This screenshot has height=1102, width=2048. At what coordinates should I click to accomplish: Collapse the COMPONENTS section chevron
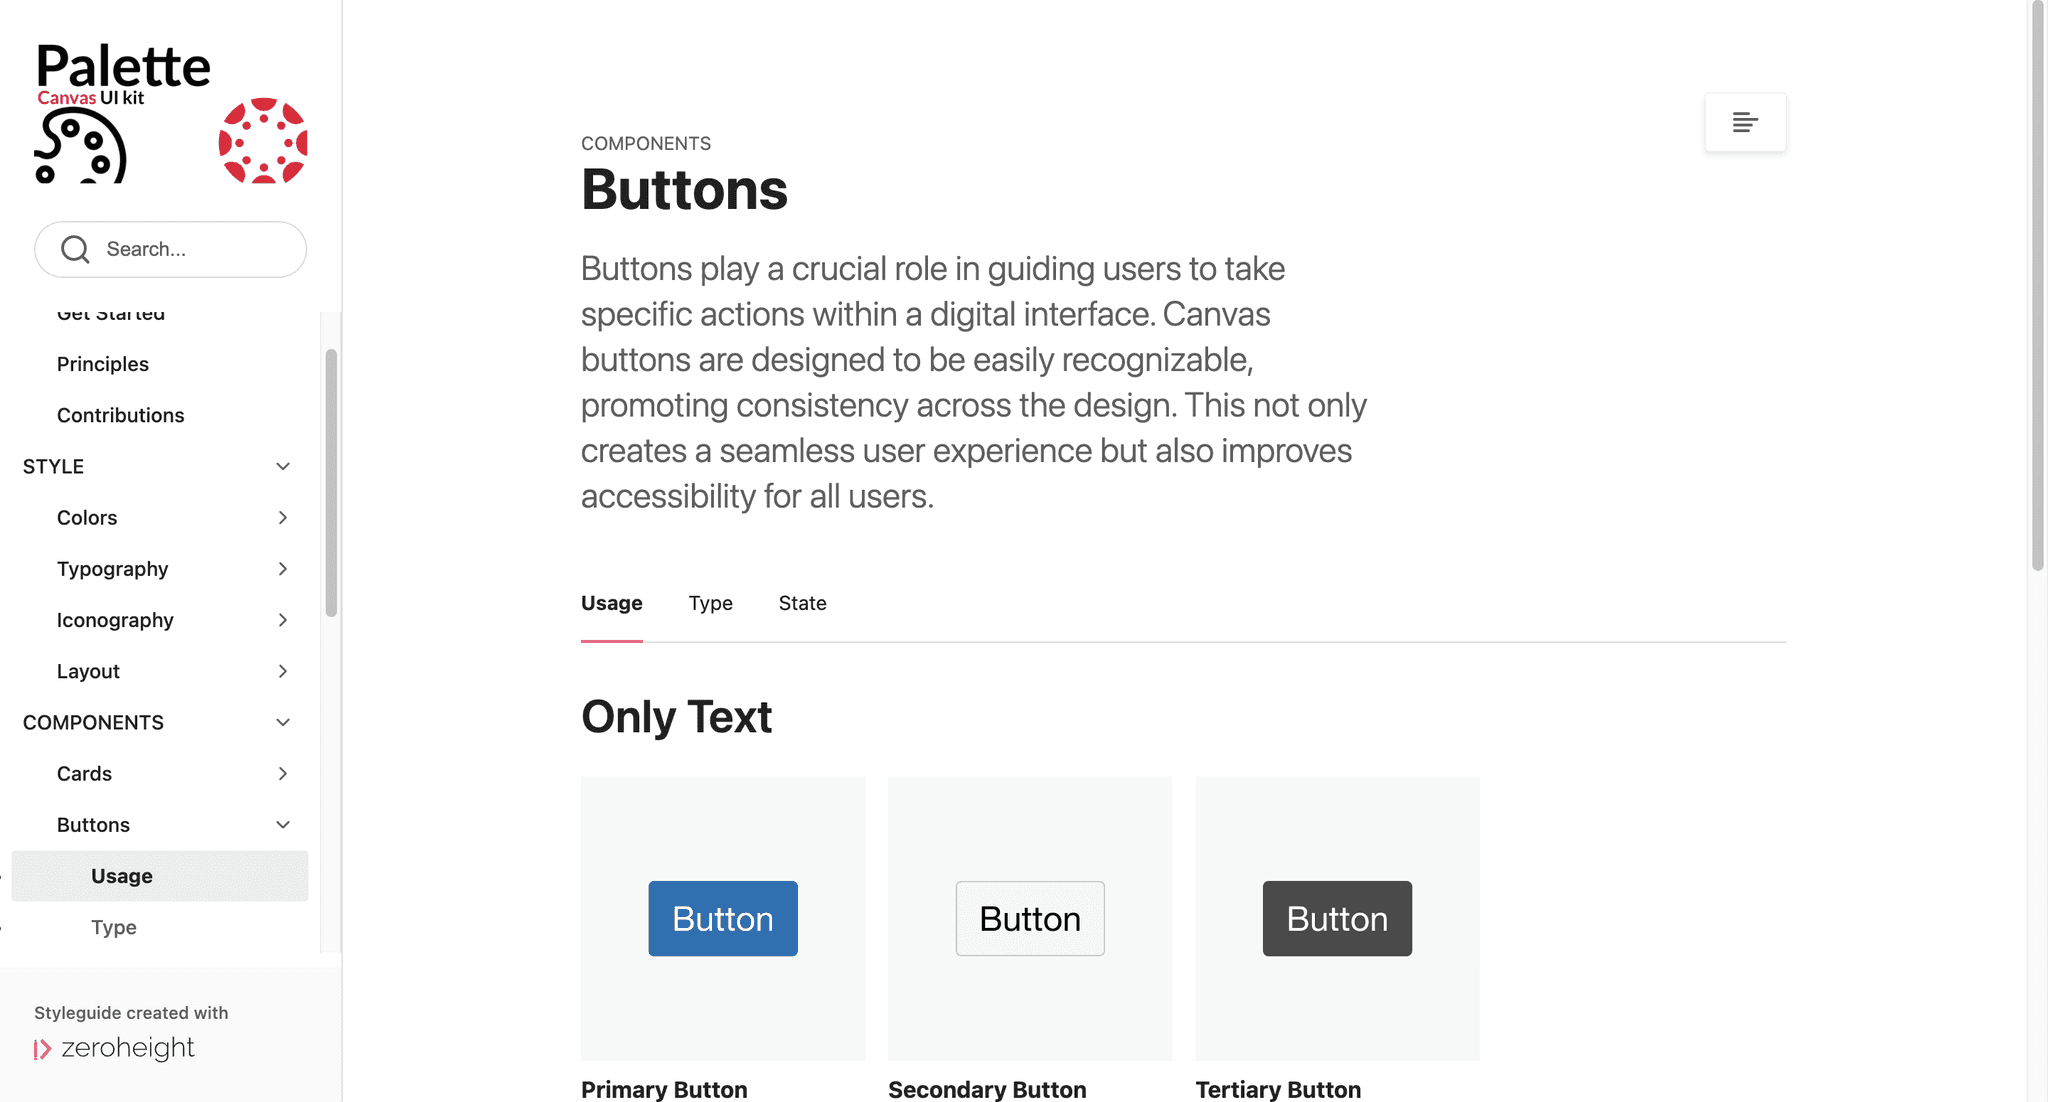click(x=283, y=722)
